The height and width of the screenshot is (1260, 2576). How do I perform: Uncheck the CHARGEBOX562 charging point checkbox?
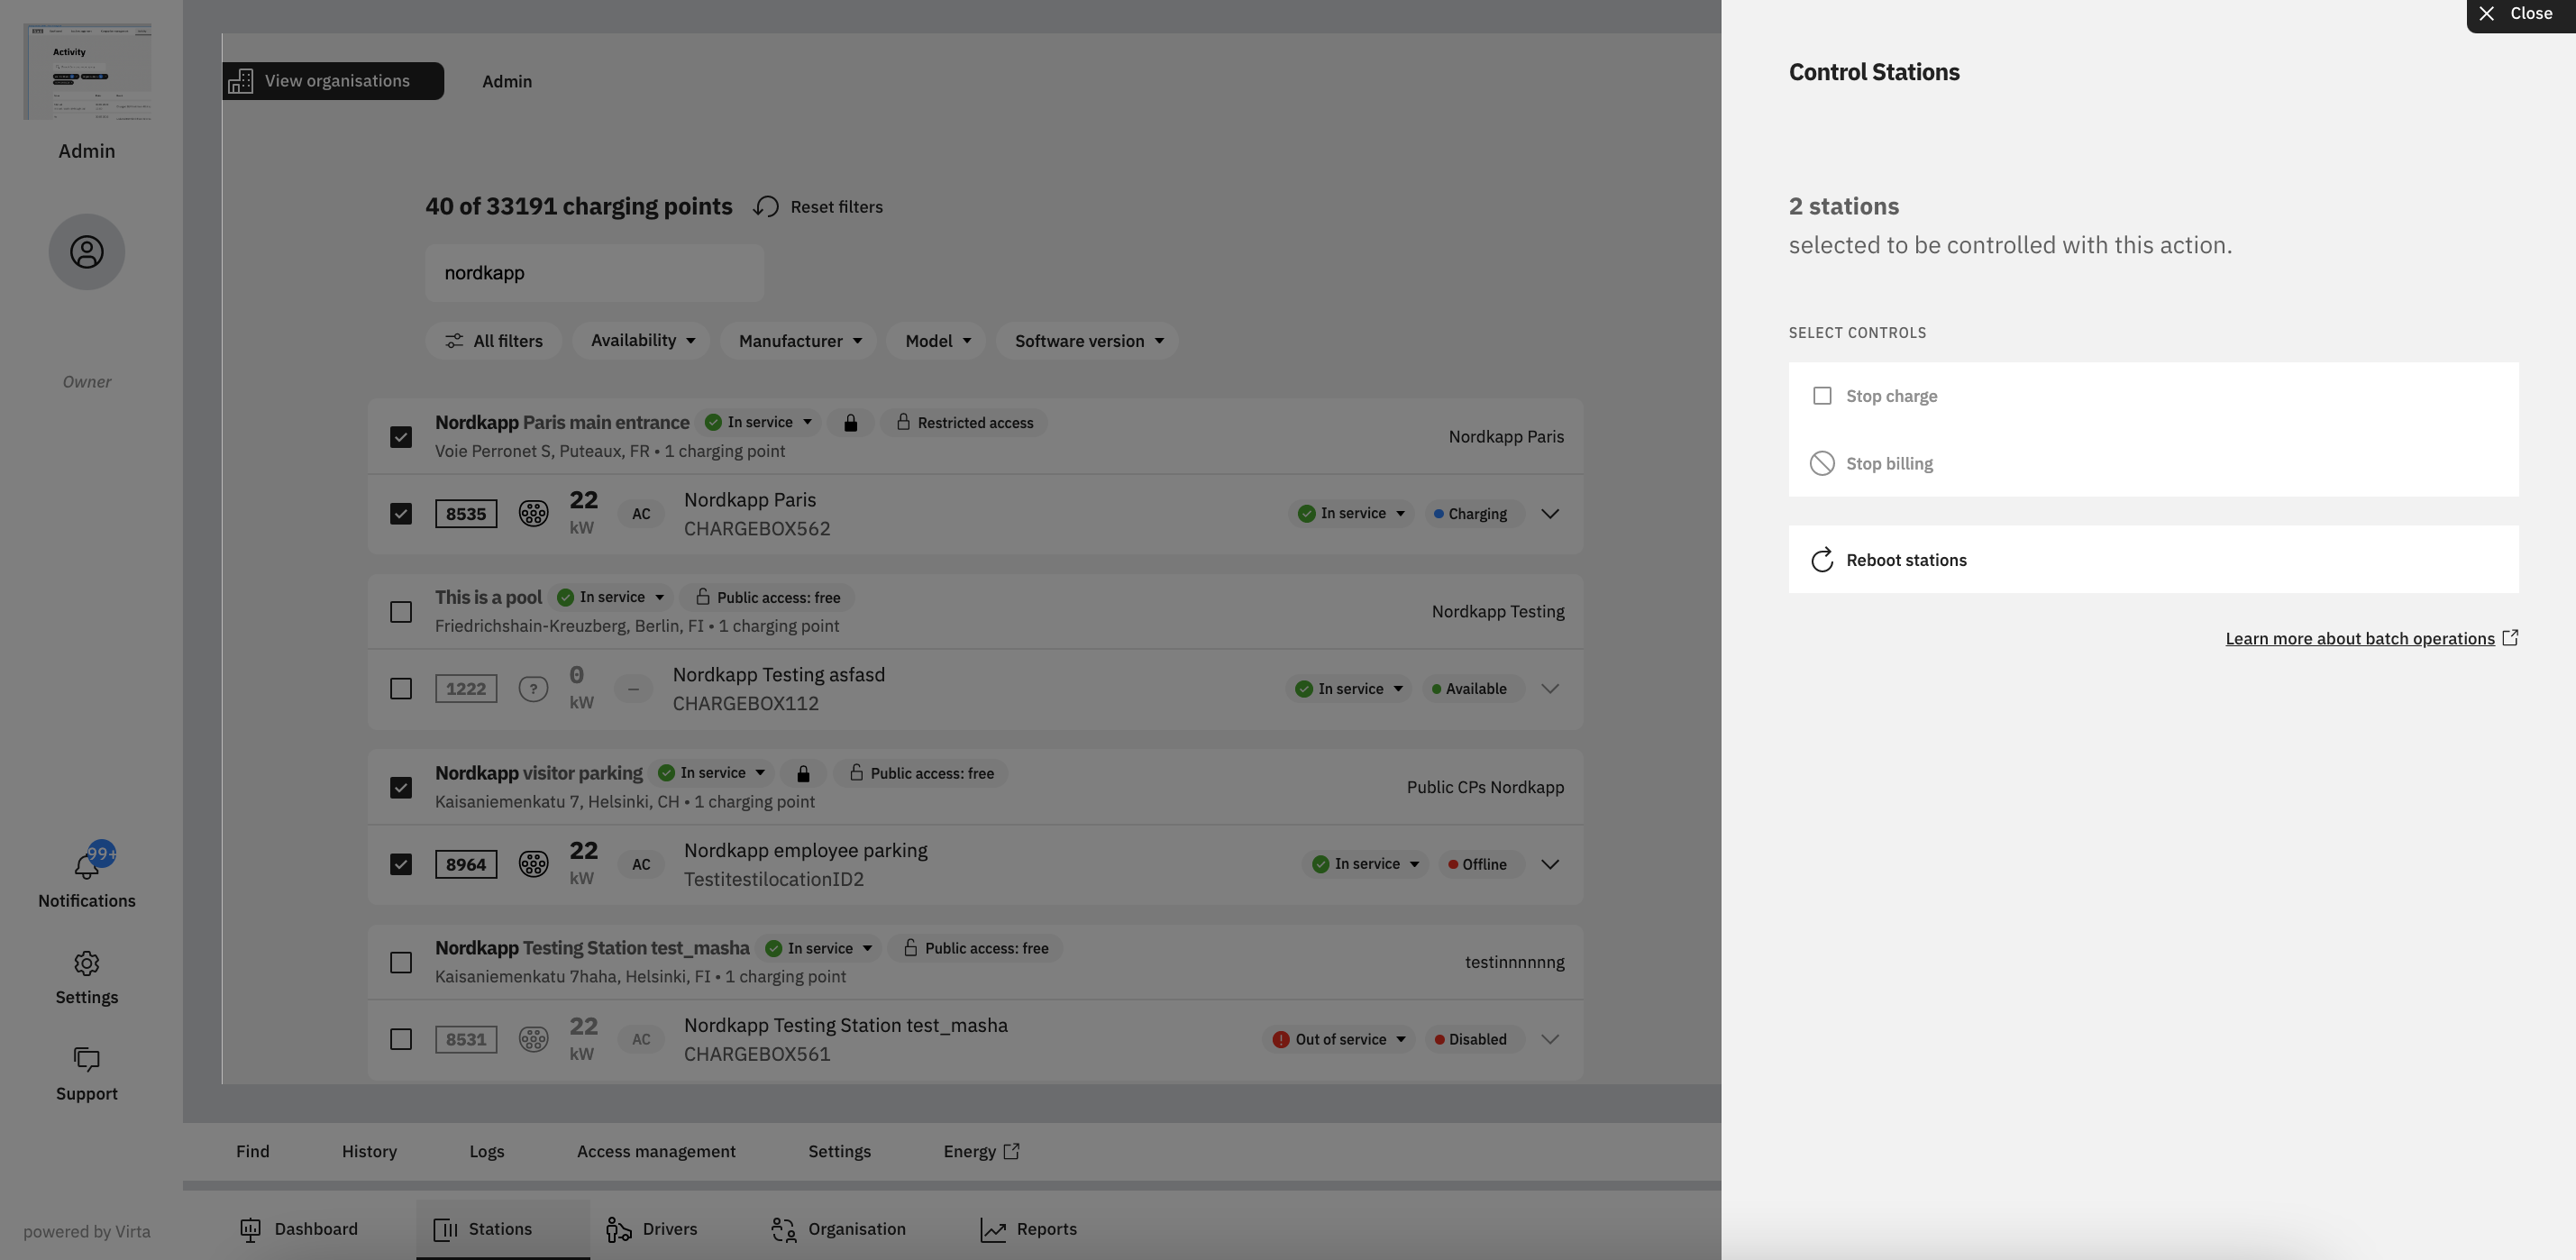[x=401, y=514]
